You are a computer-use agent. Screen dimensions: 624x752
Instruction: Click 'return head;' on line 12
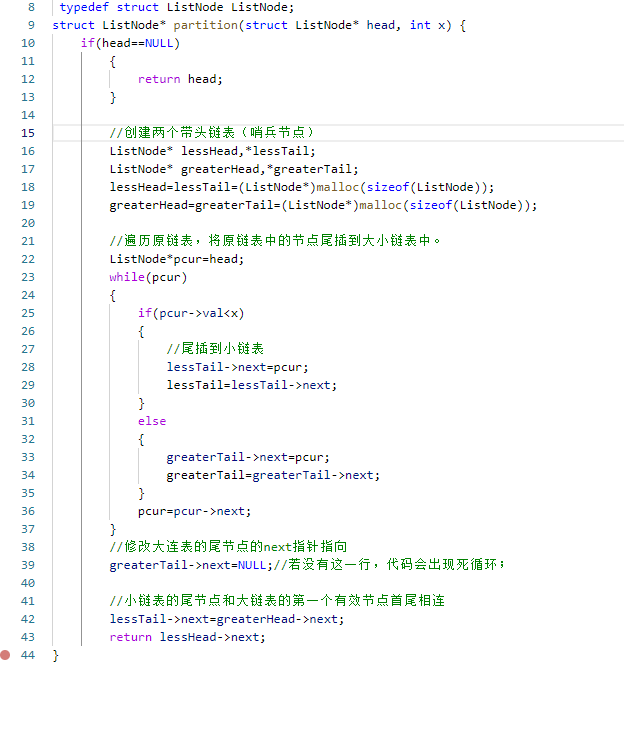coord(180,79)
